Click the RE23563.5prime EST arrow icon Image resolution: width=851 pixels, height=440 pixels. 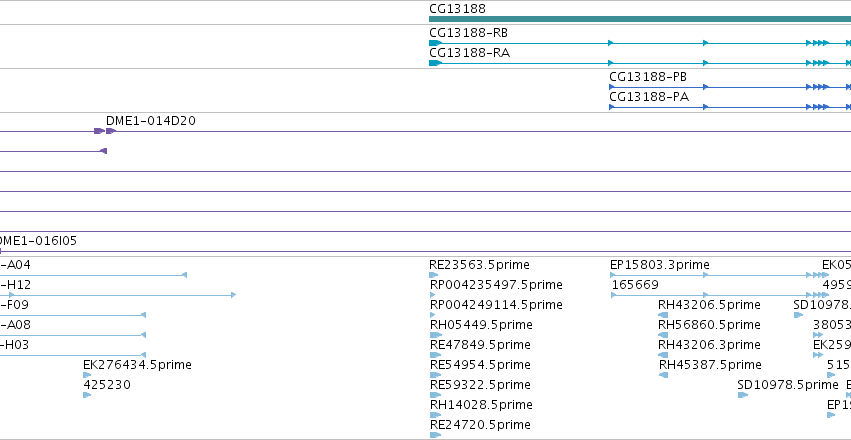433,275
